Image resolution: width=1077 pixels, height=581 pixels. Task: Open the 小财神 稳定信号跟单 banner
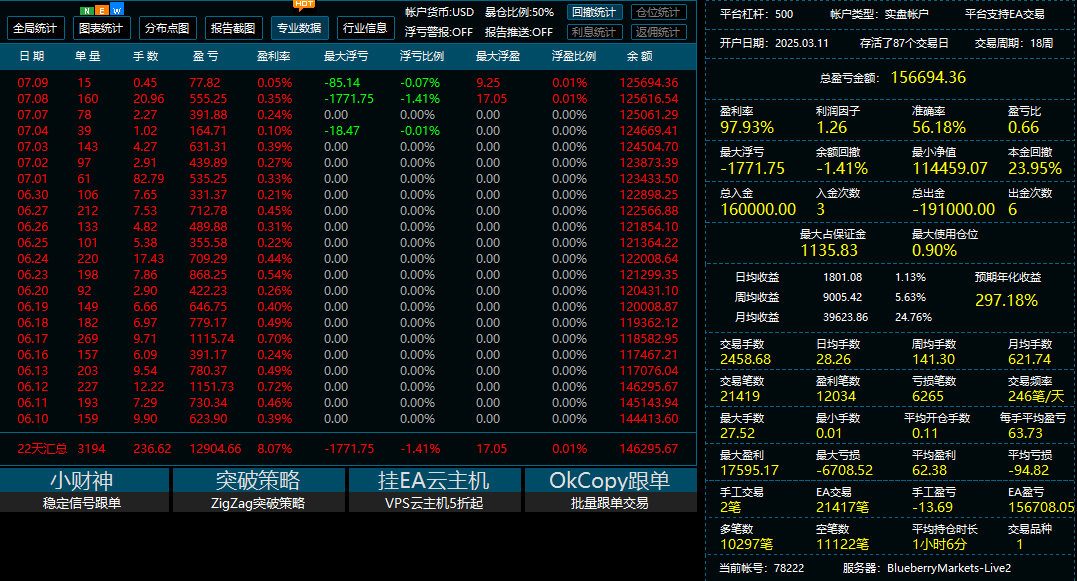pyautogui.click(x=84, y=490)
